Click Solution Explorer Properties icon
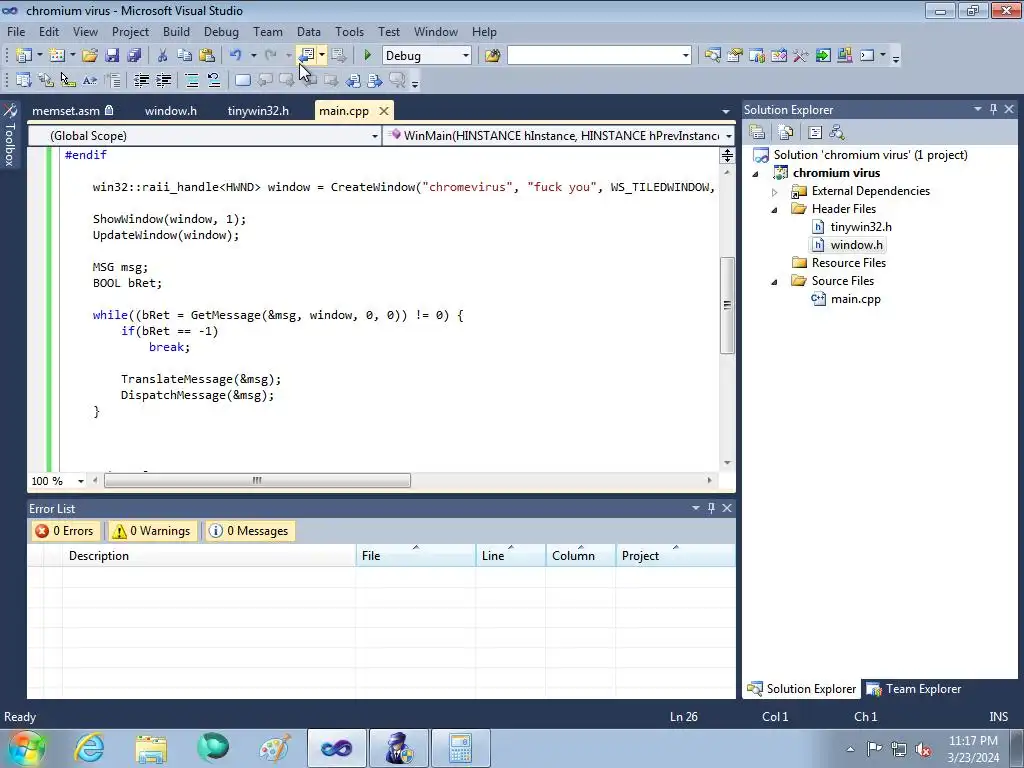This screenshot has height=768, width=1024. click(757, 133)
